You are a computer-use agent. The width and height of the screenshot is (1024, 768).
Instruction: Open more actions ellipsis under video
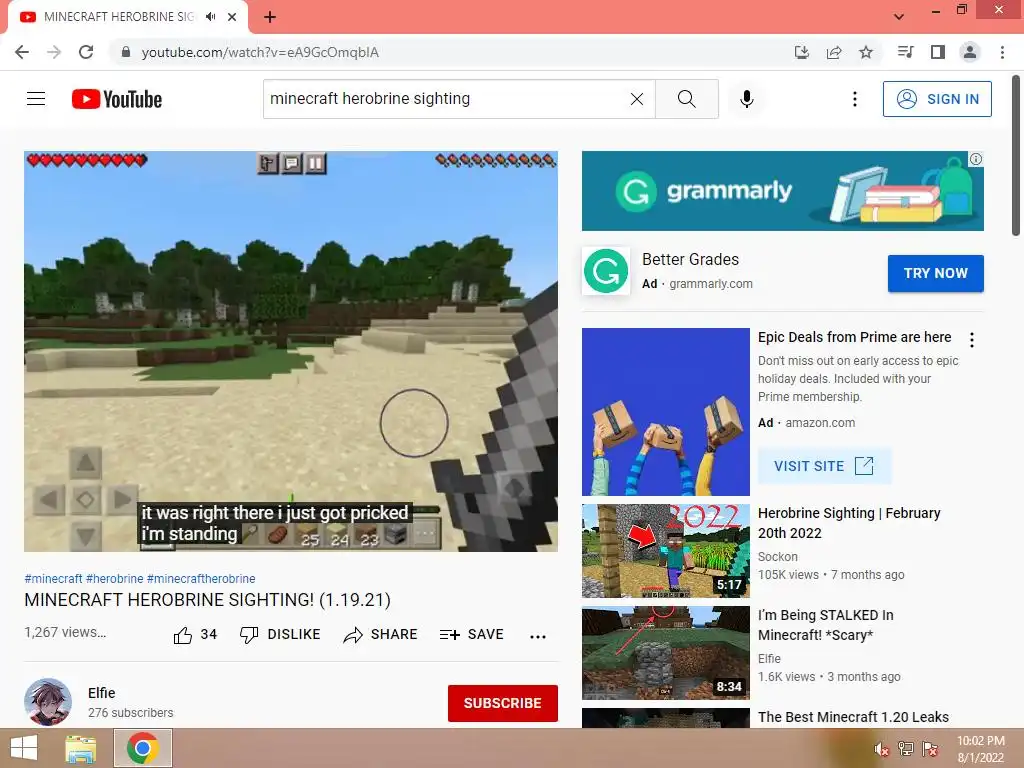(x=537, y=636)
